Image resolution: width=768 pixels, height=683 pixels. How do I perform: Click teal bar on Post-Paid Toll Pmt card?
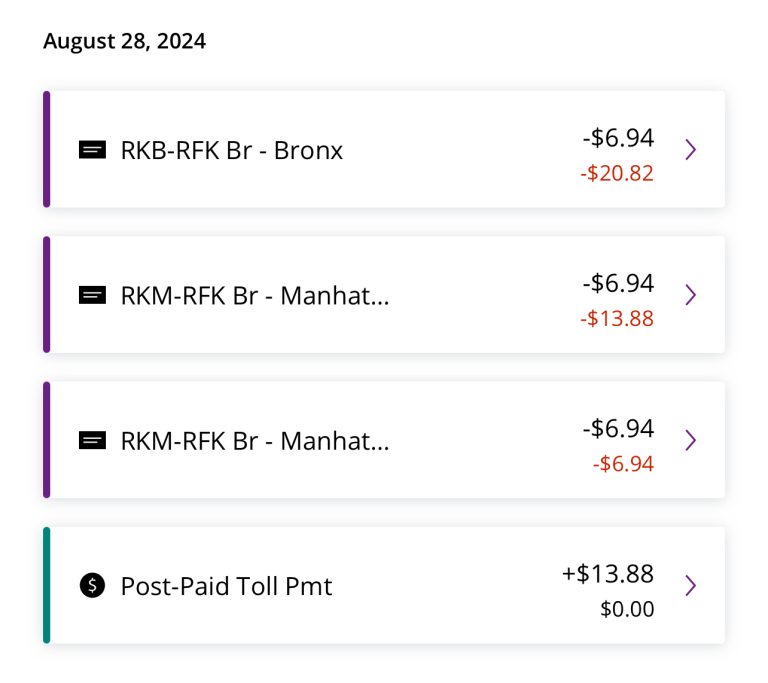47,585
